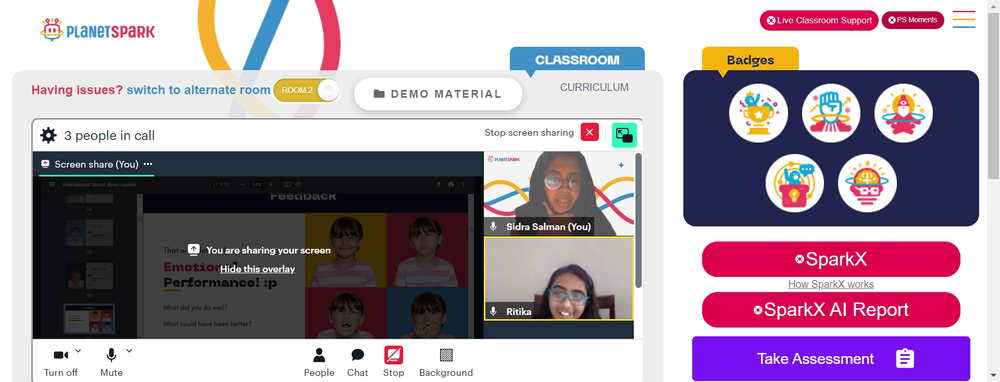Open the SparkX AI Report

831,310
